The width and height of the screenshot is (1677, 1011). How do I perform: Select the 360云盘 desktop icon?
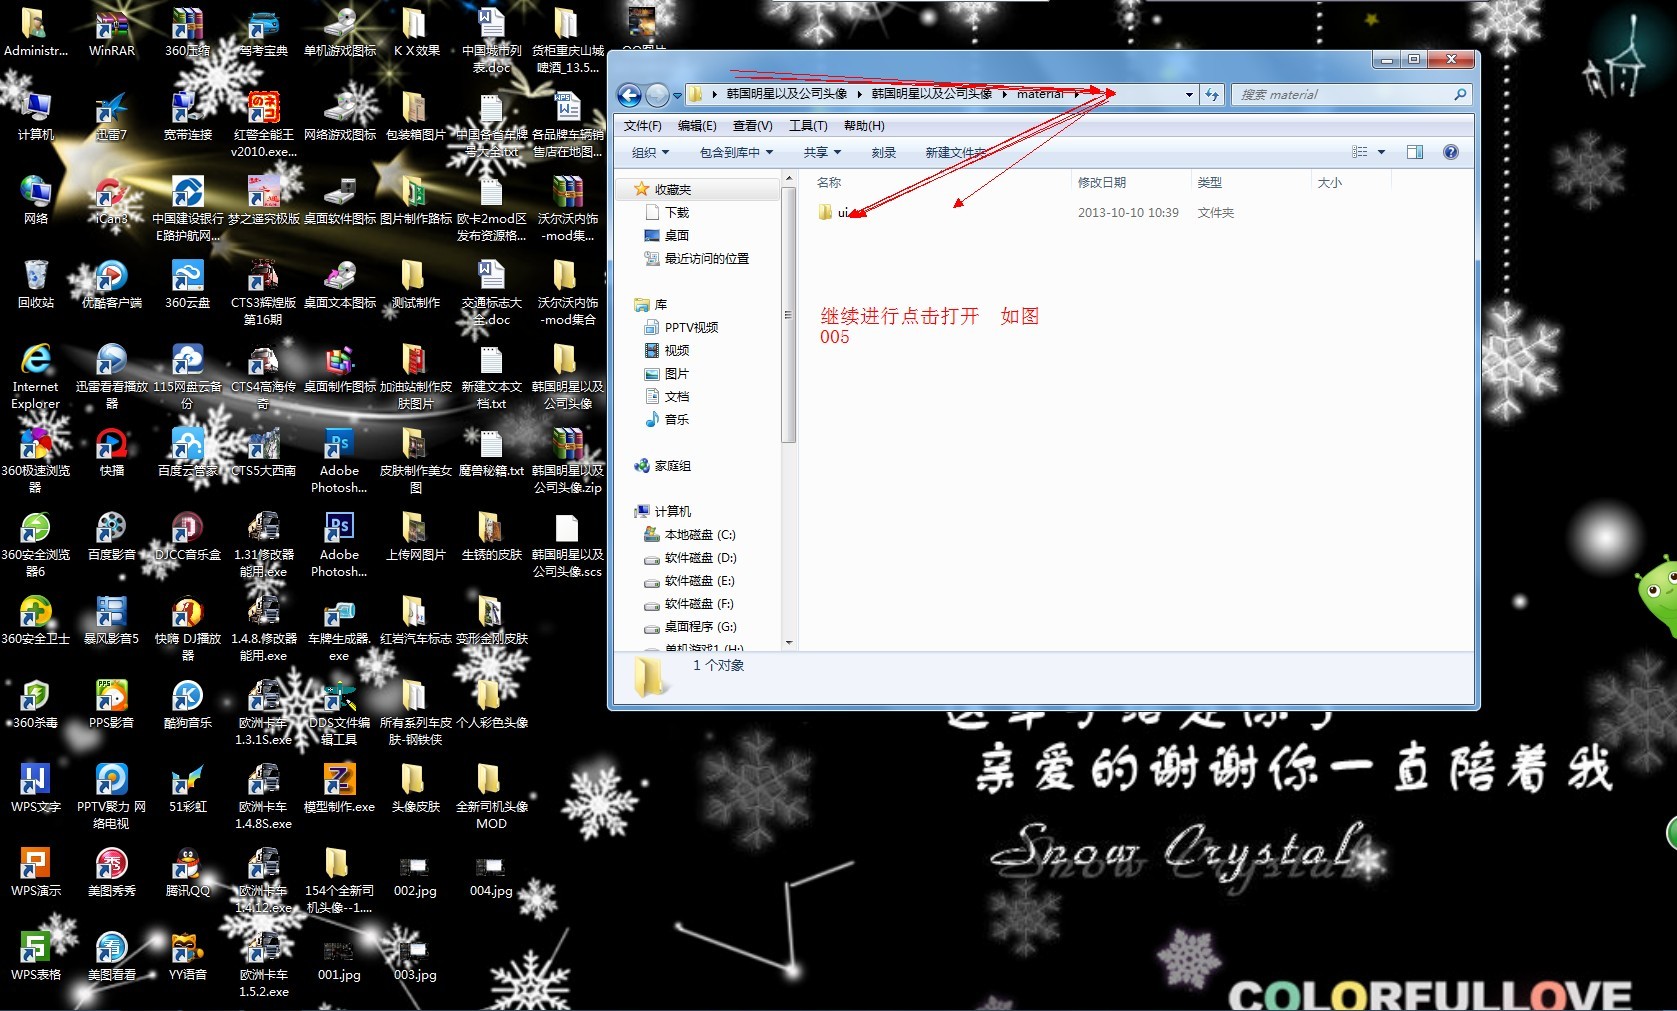pyautogui.click(x=188, y=284)
